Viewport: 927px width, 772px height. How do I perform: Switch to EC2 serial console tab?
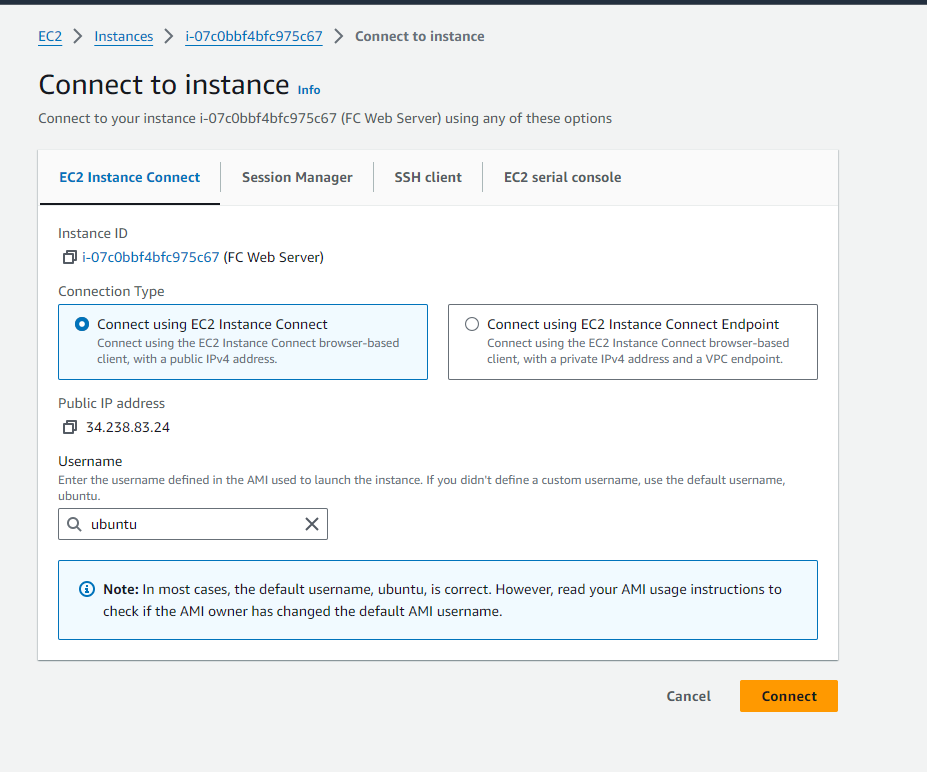[x=562, y=177]
